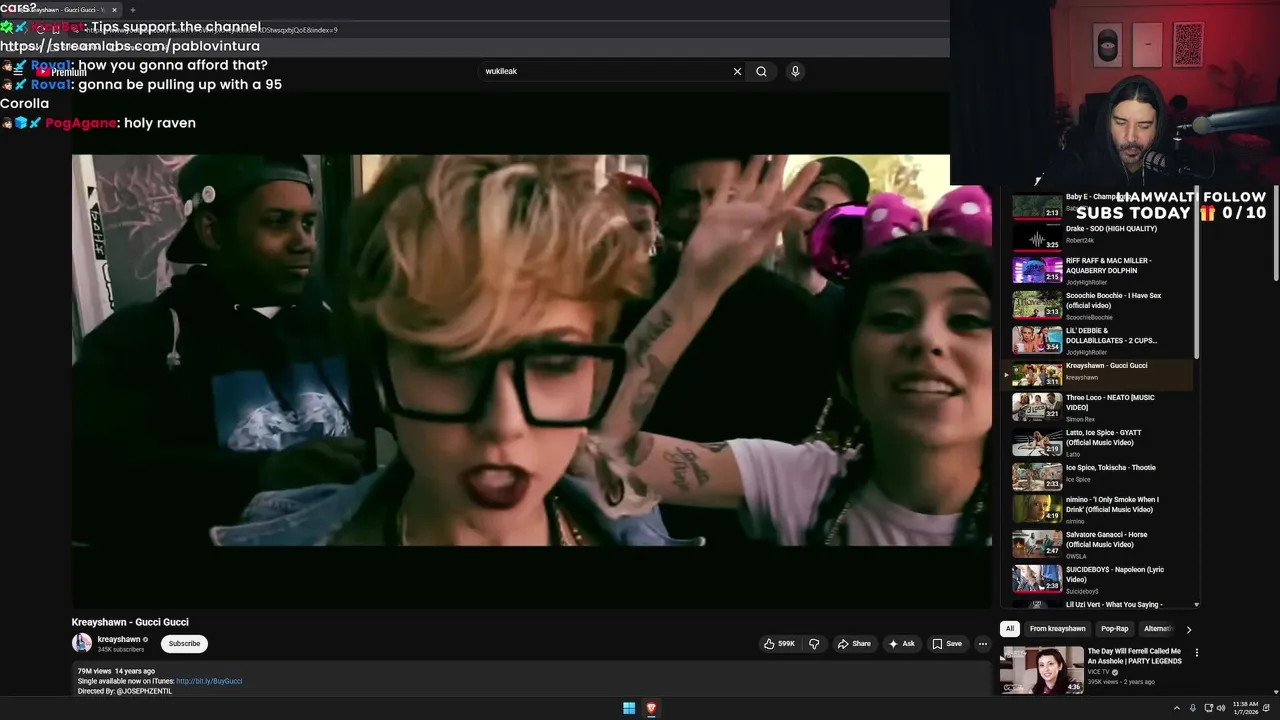
Task: Play Scoochie Boochie - I Have Sex
Action: pyautogui.click(x=1099, y=305)
